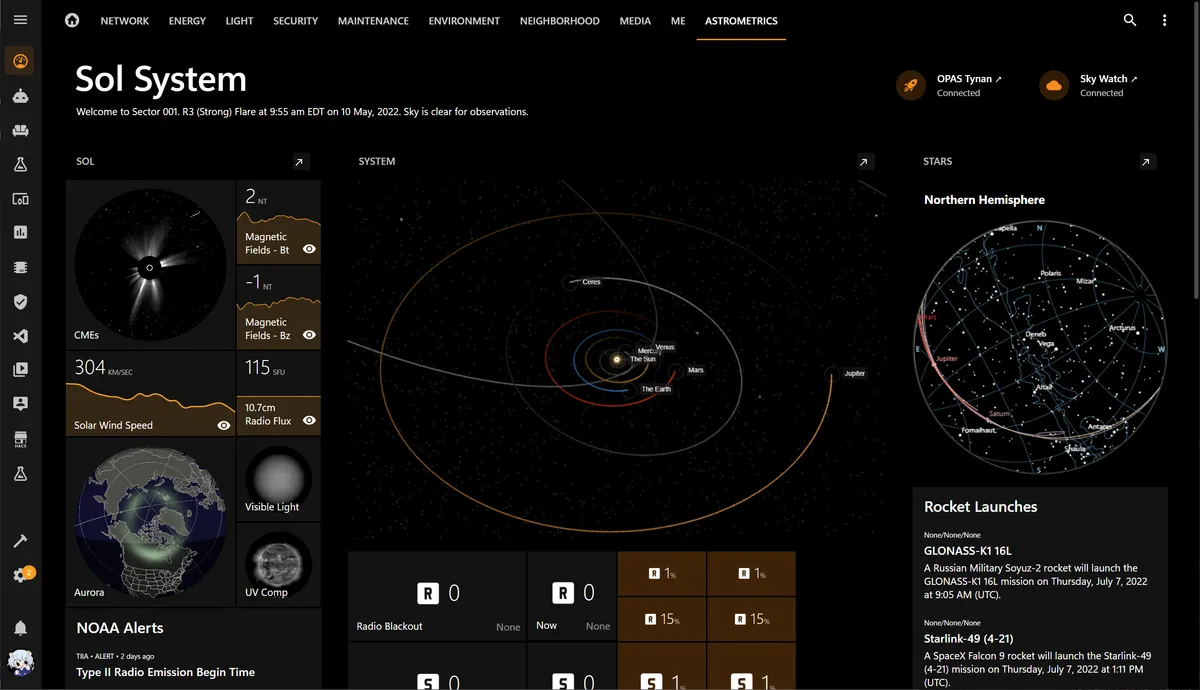
Task: Open the notifications bell
Action: tap(20, 628)
